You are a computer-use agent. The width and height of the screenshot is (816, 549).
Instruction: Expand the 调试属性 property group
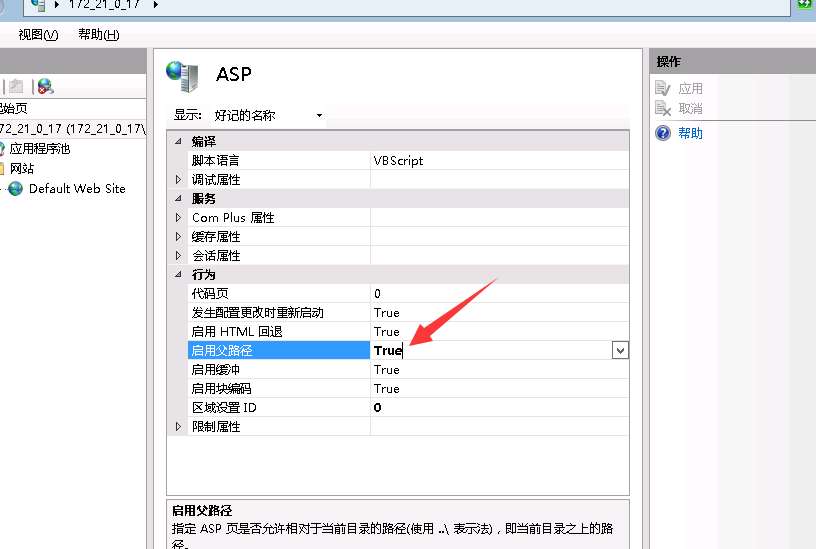tap(179, 180)
